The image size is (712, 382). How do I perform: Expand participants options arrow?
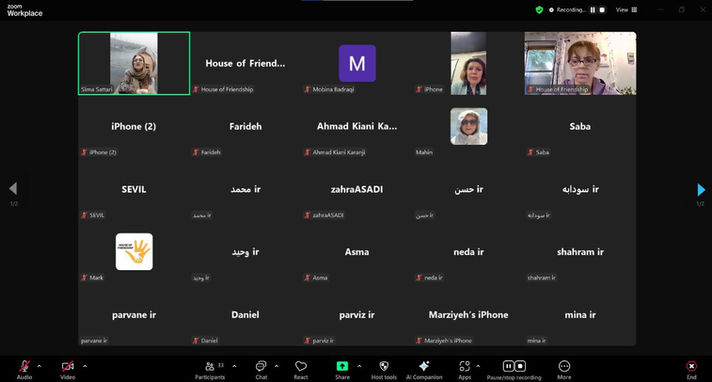(x=234, y=366)
